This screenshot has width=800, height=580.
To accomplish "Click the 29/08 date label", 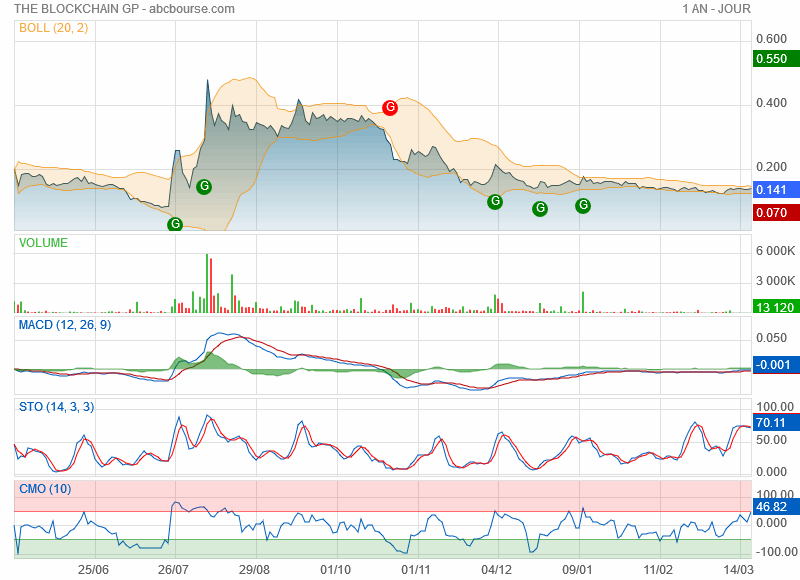I will 254,570.
